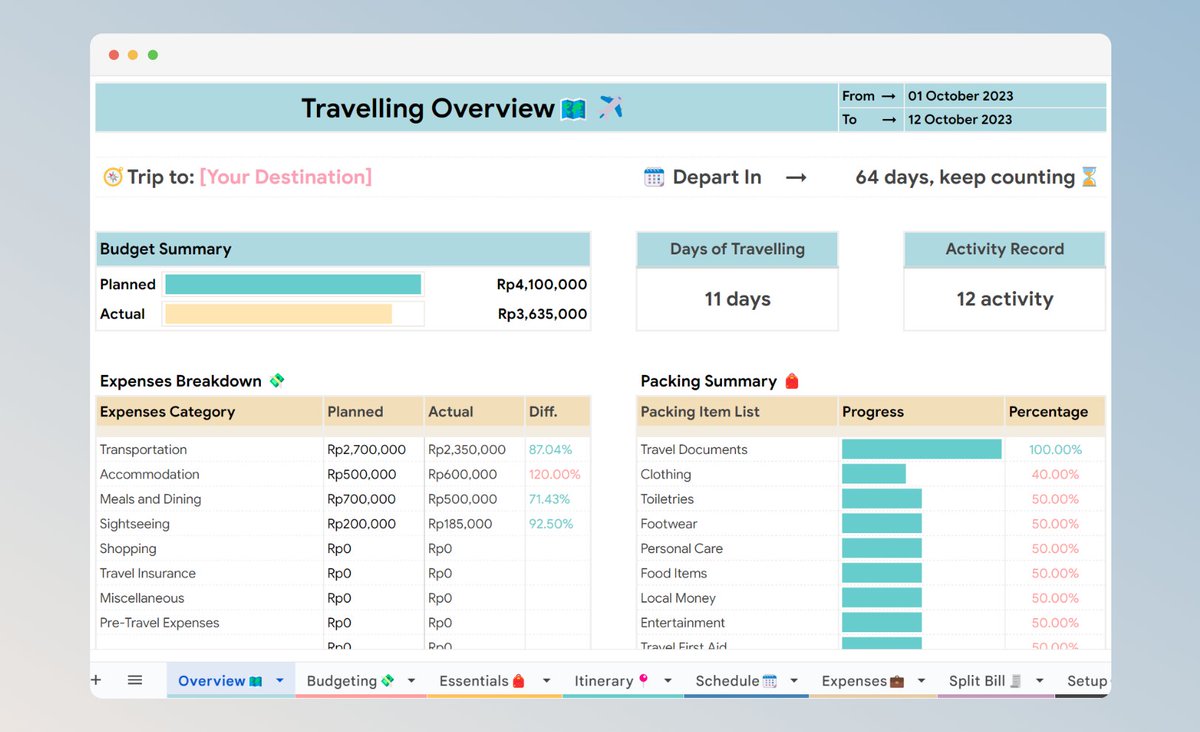Click the Travel Documents progress bar

pos(922,449)
